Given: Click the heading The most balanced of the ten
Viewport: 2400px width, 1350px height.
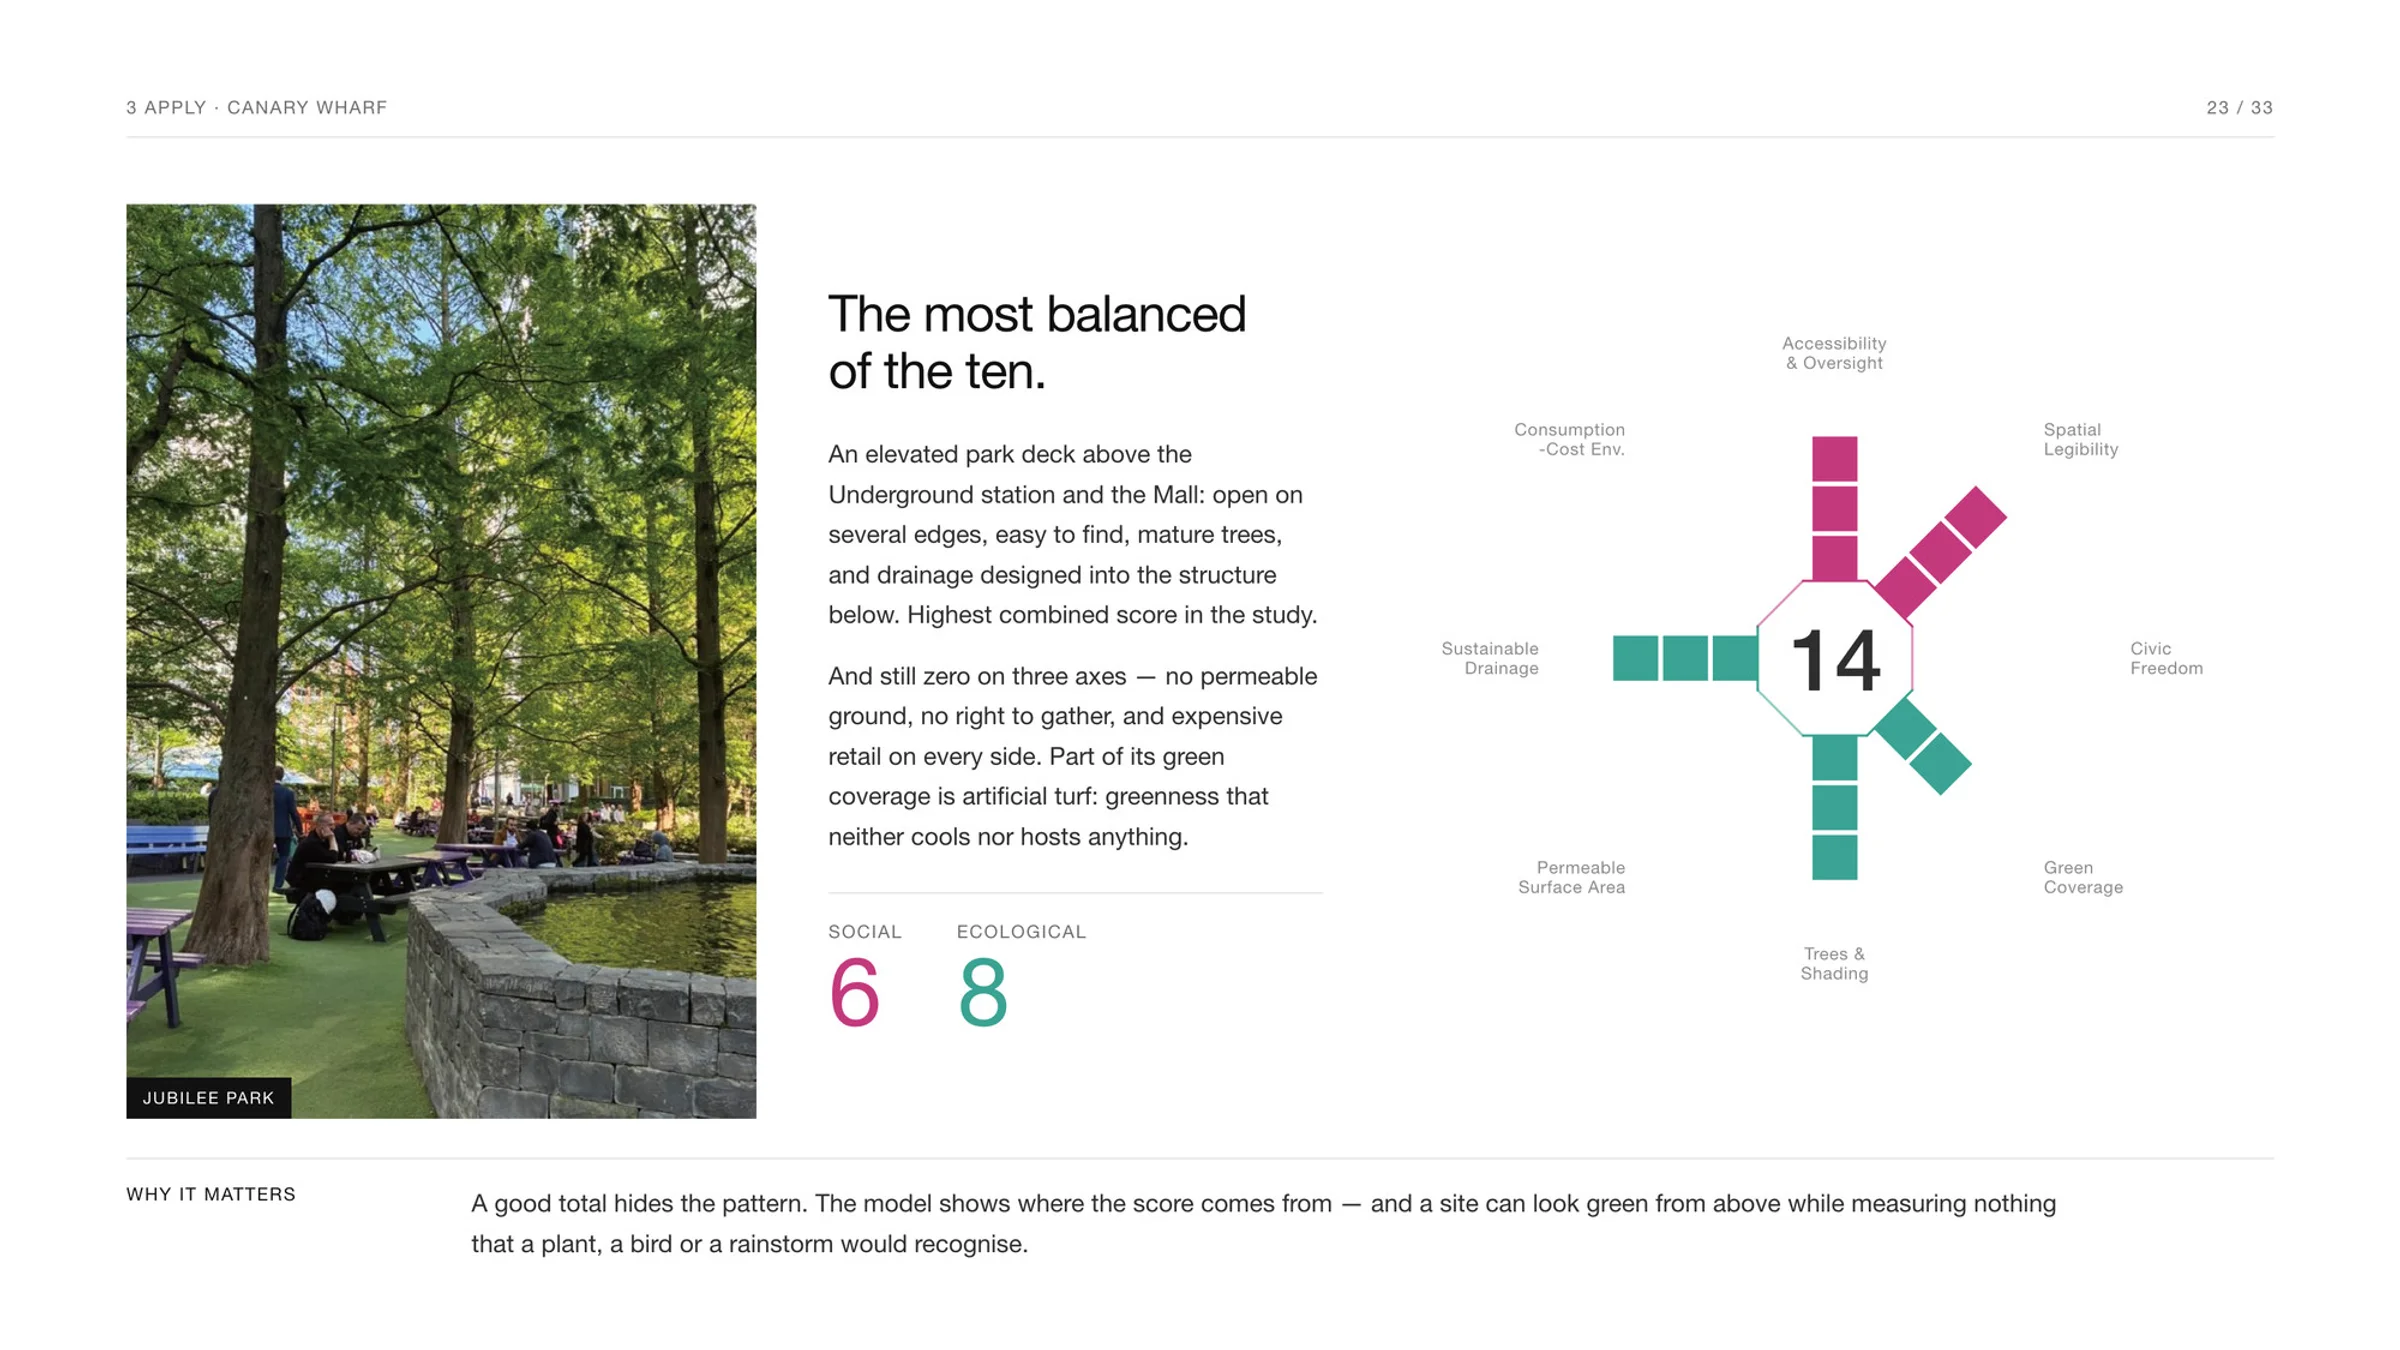Looking at the screenshot, I should pyautogui.click(x=1037, y=342).
